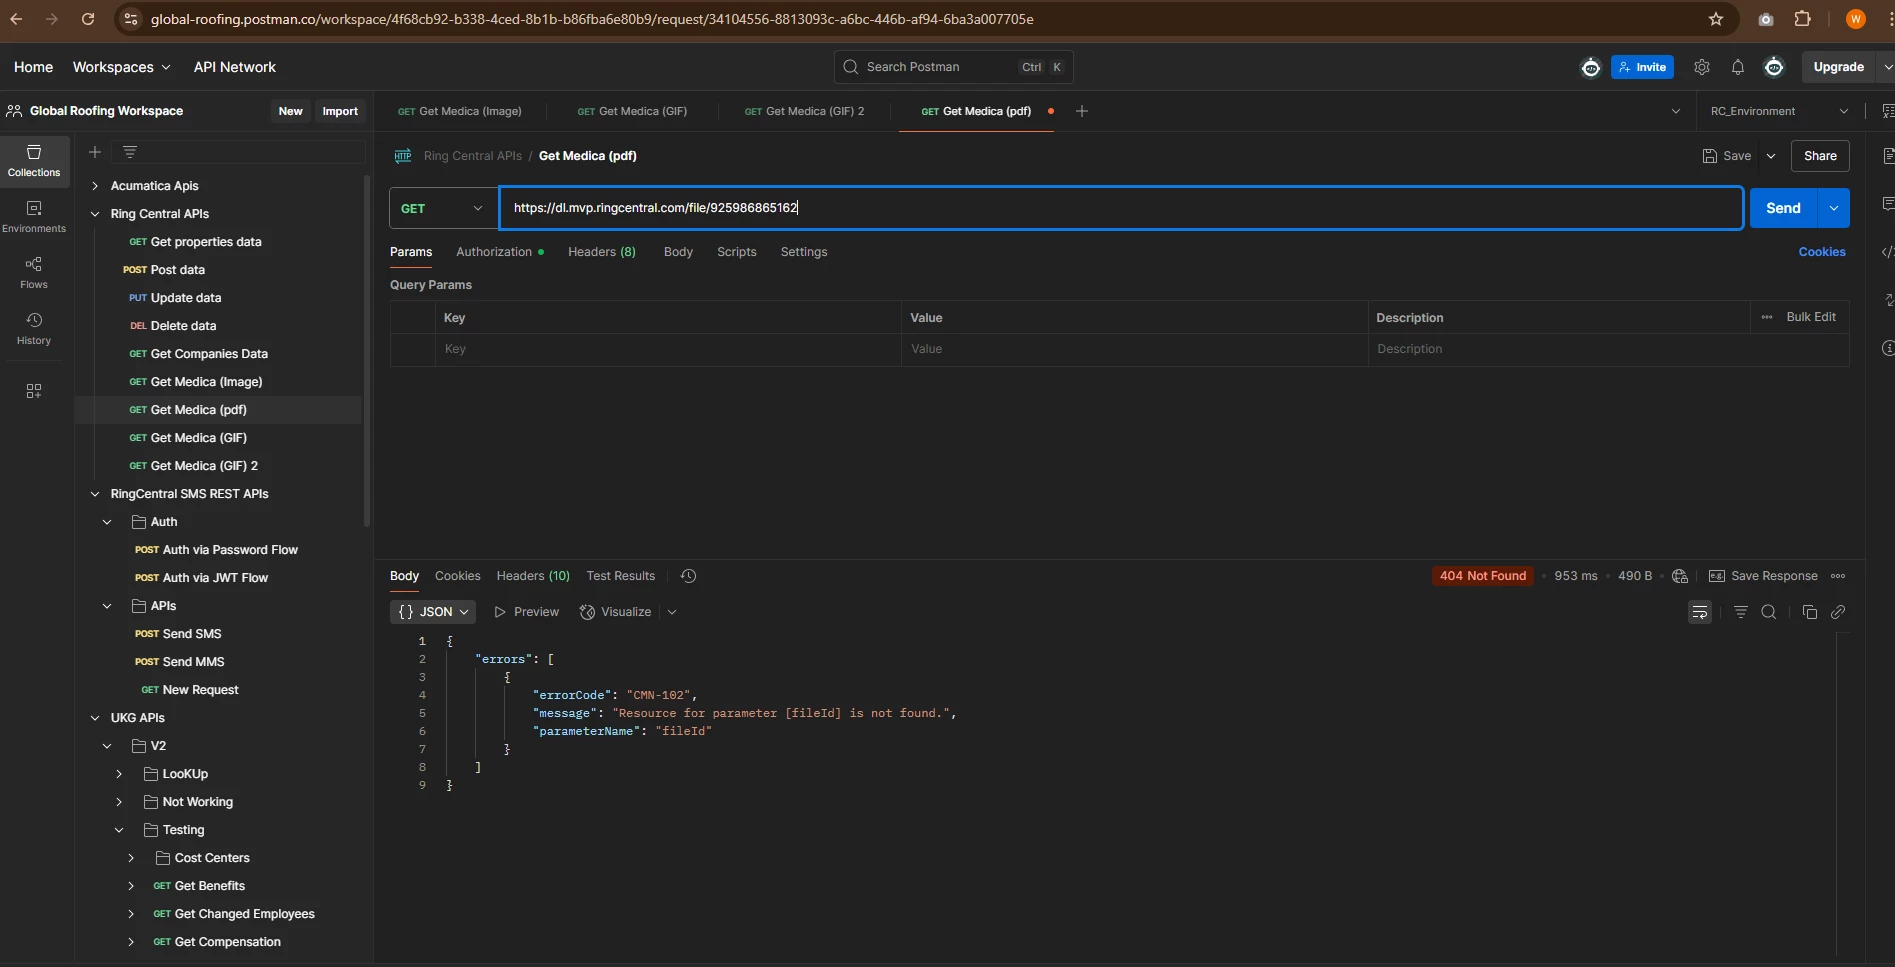Open the response more-actions ellipsis

1838,576
